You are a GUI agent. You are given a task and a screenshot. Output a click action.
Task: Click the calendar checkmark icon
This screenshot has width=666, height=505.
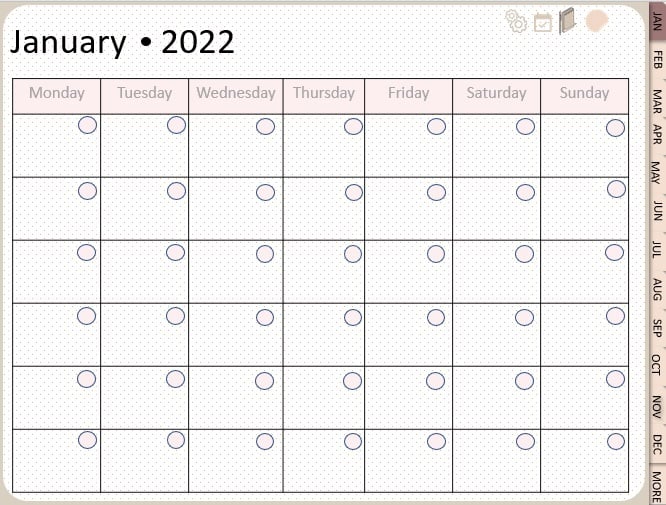[x=543, y=22]
